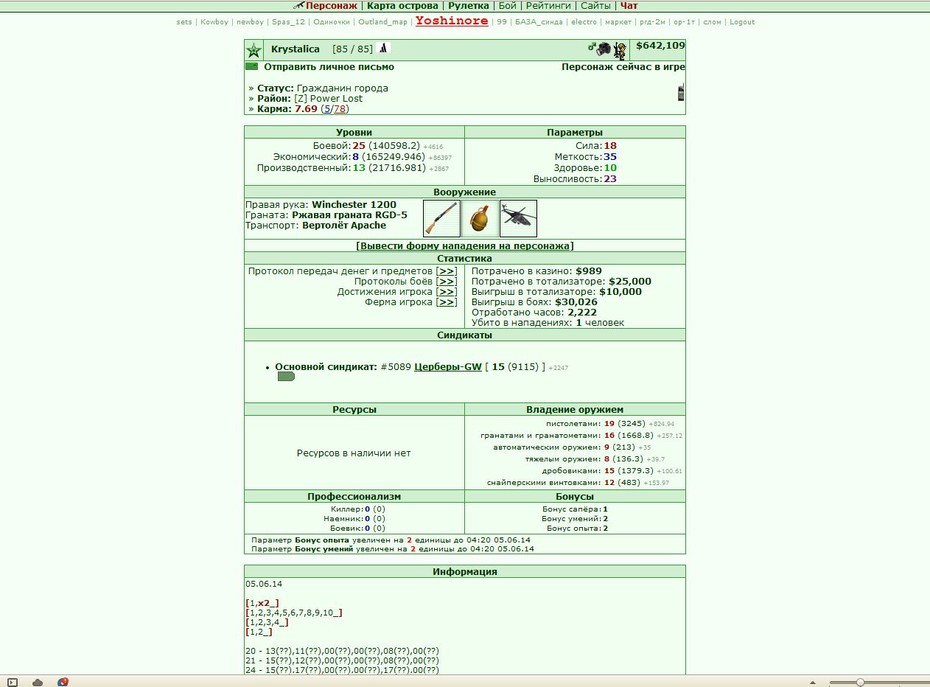Click Отправить личное письмо link
This screenshot has width=930, height=687.
(329, 67)
